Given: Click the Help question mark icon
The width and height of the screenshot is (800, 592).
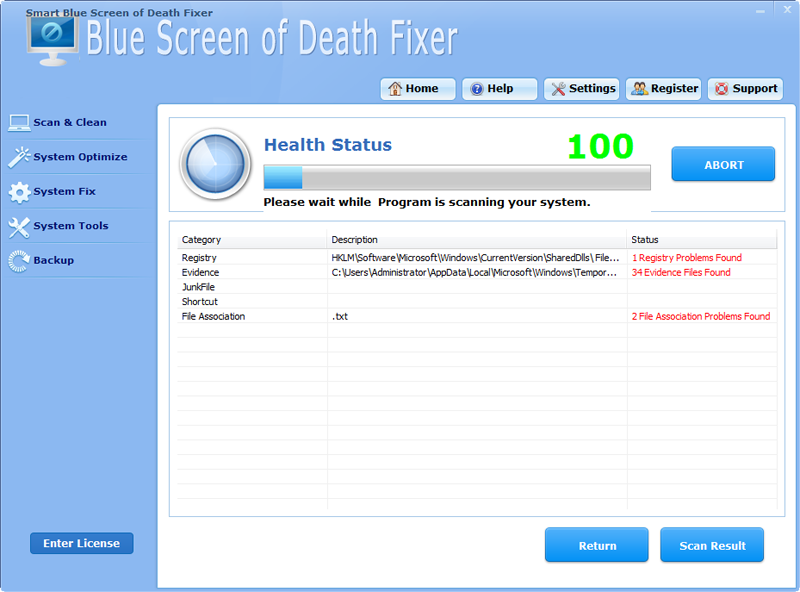Looking at the screenshot, I should [x=477, y=88].
